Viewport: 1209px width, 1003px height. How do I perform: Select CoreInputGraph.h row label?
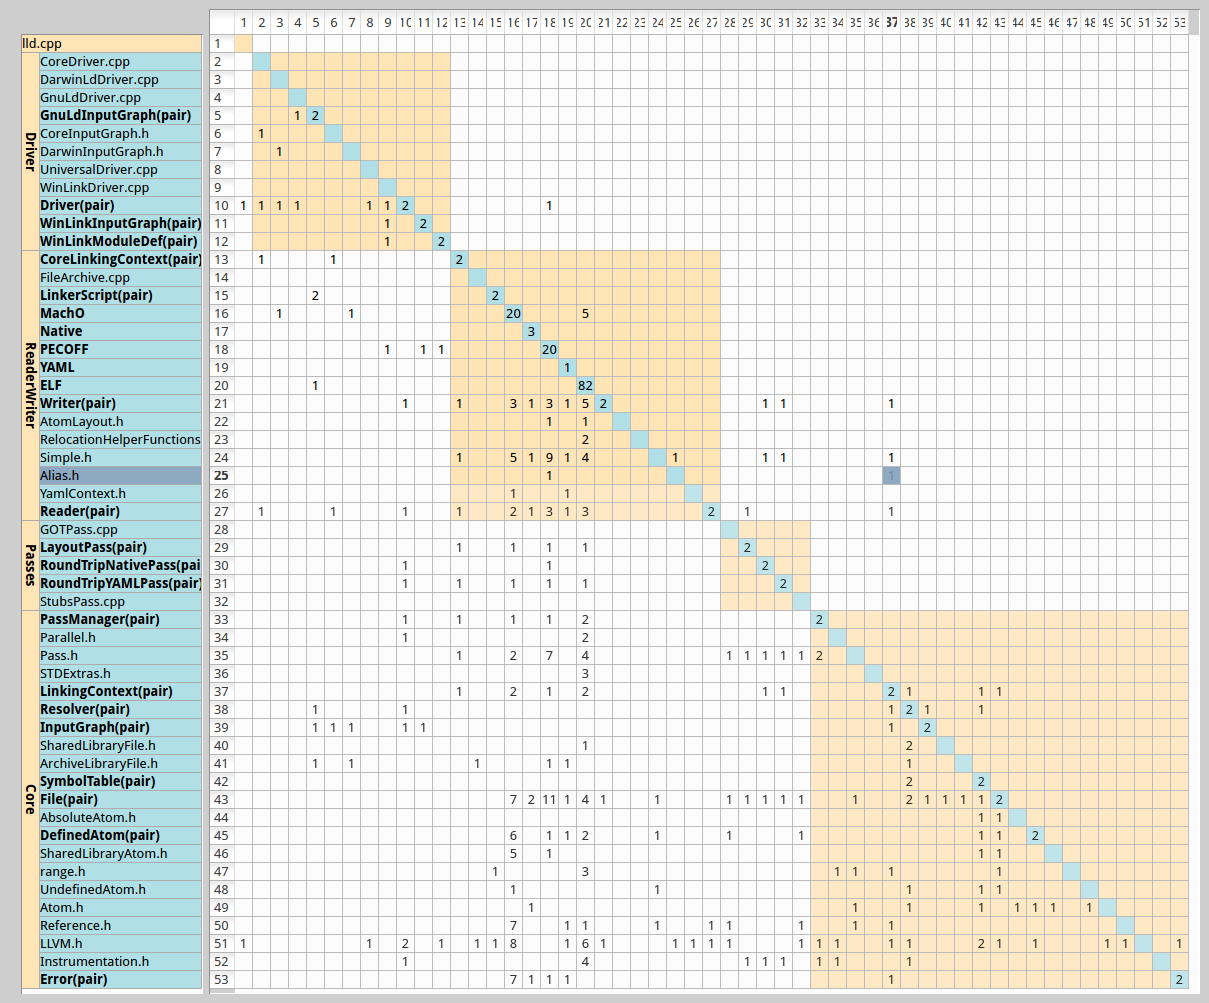point(120,134)
